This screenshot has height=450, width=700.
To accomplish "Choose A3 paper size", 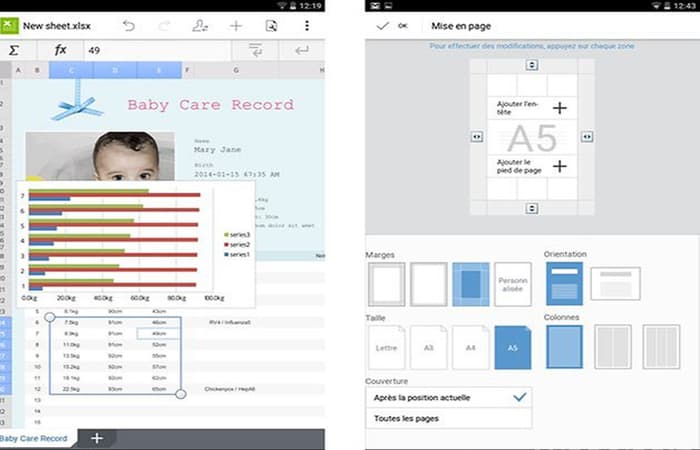I will 429,347.
